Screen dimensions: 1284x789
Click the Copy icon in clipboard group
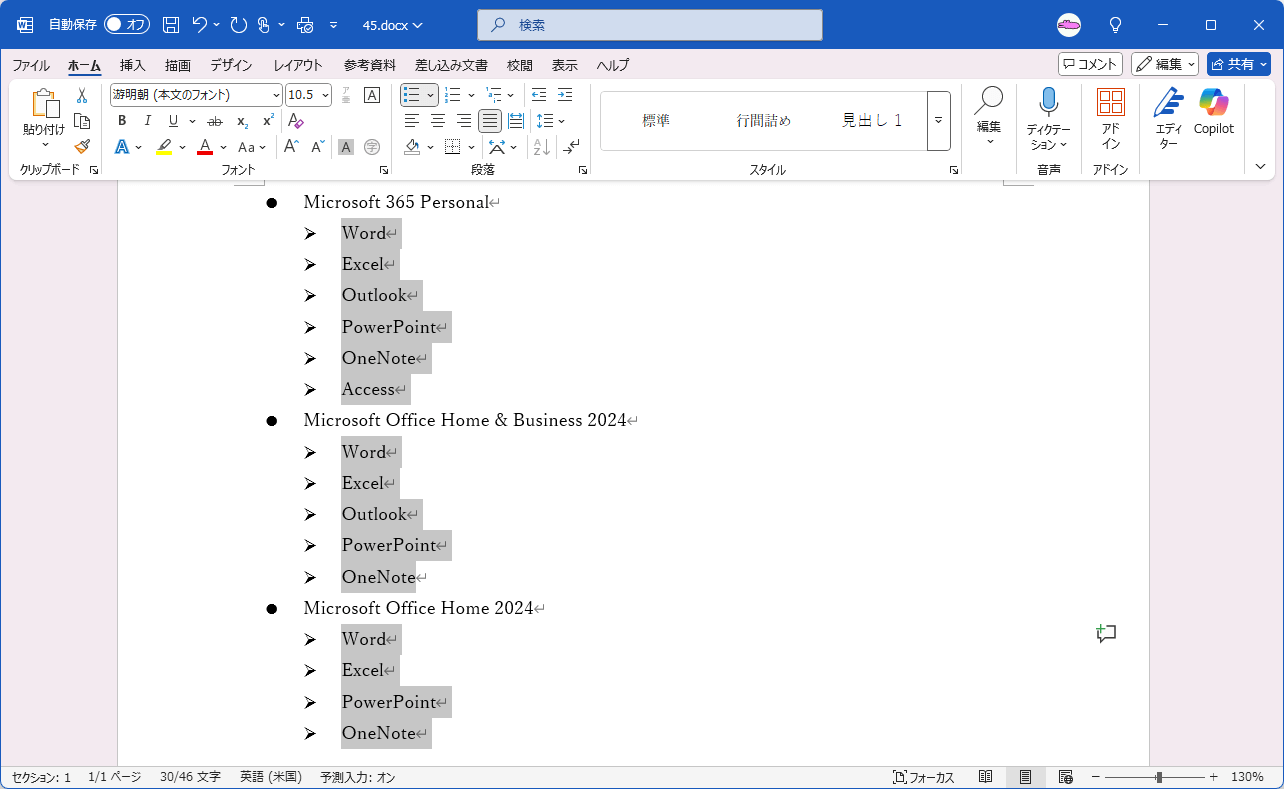click(82, 121)
